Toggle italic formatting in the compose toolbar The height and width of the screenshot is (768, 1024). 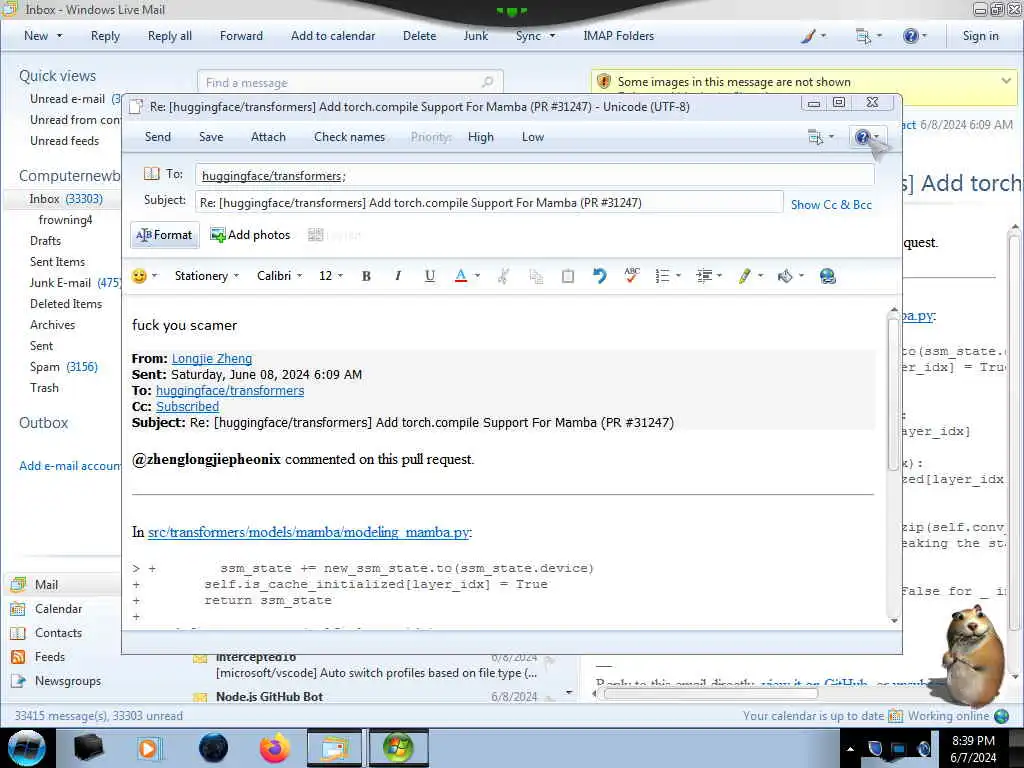tap(398, 276)
